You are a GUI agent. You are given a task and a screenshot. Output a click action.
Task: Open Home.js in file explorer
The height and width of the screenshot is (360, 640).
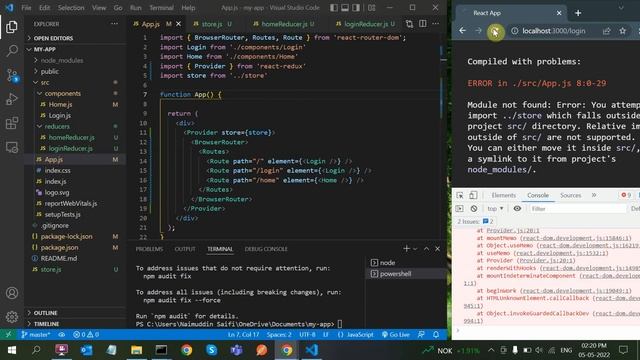point(60,104)
